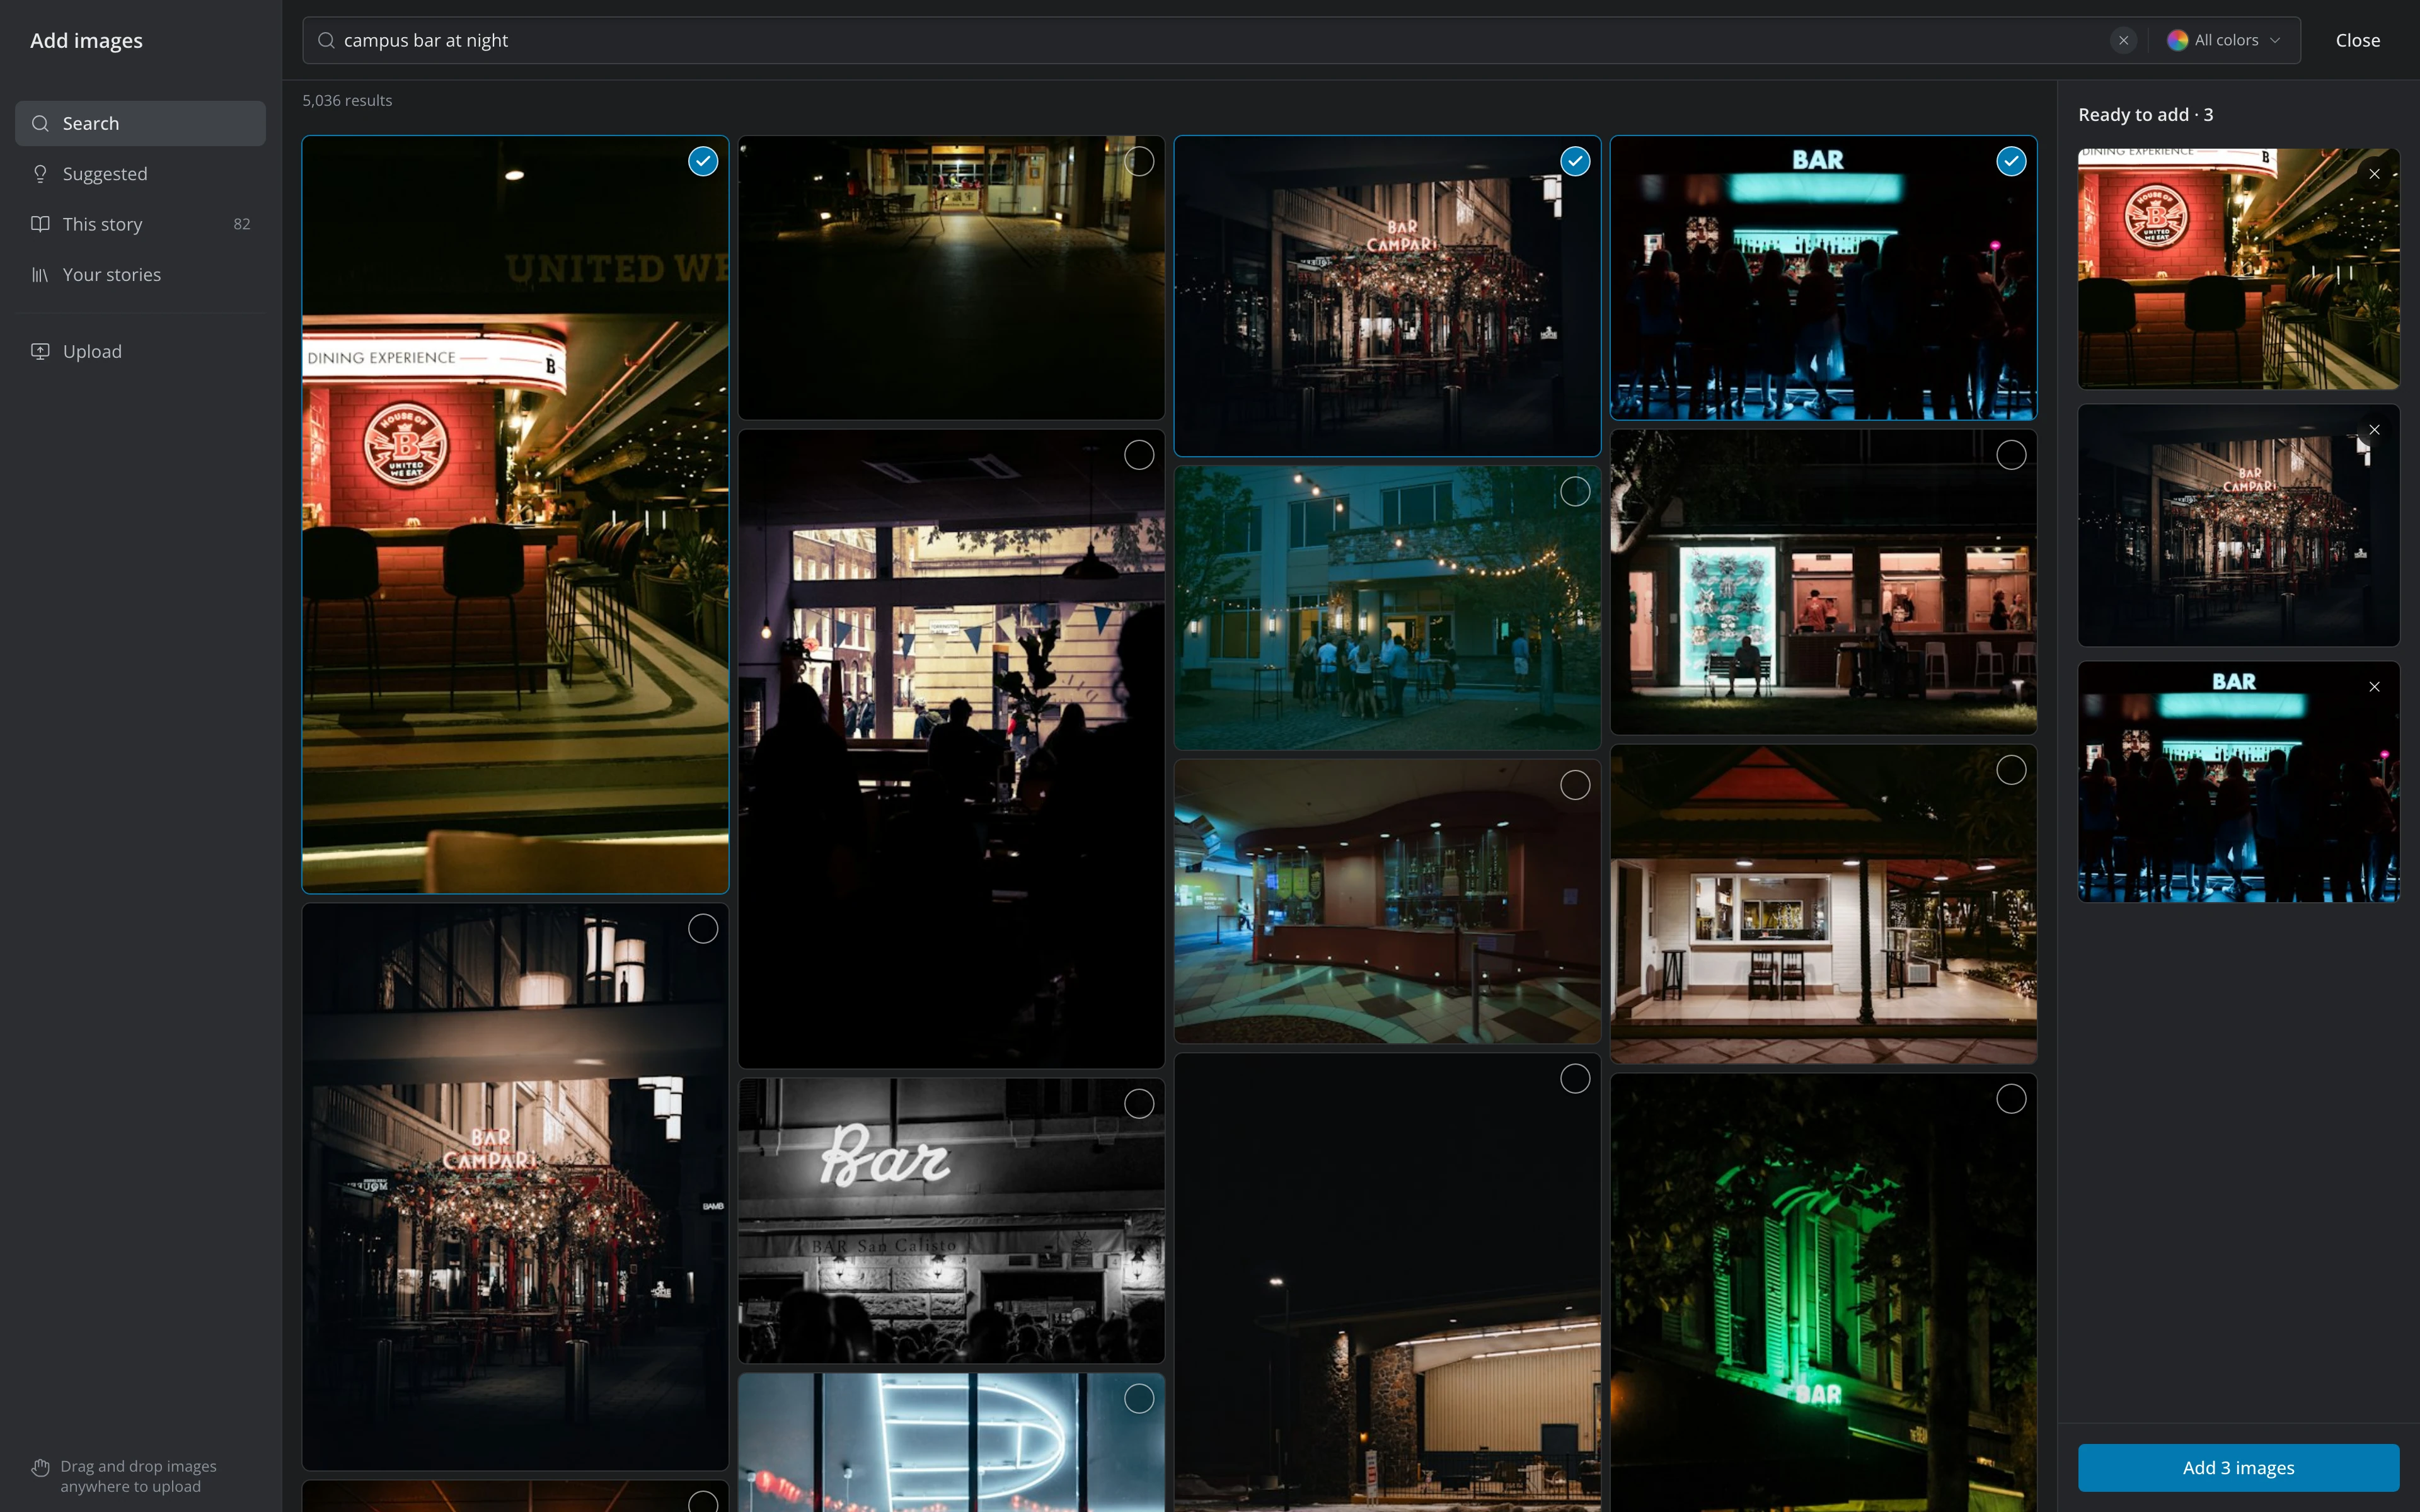Click the rainbow color wheel icon
Viewport: 2420px width, 1512px height.
[x=2177, y=40]
